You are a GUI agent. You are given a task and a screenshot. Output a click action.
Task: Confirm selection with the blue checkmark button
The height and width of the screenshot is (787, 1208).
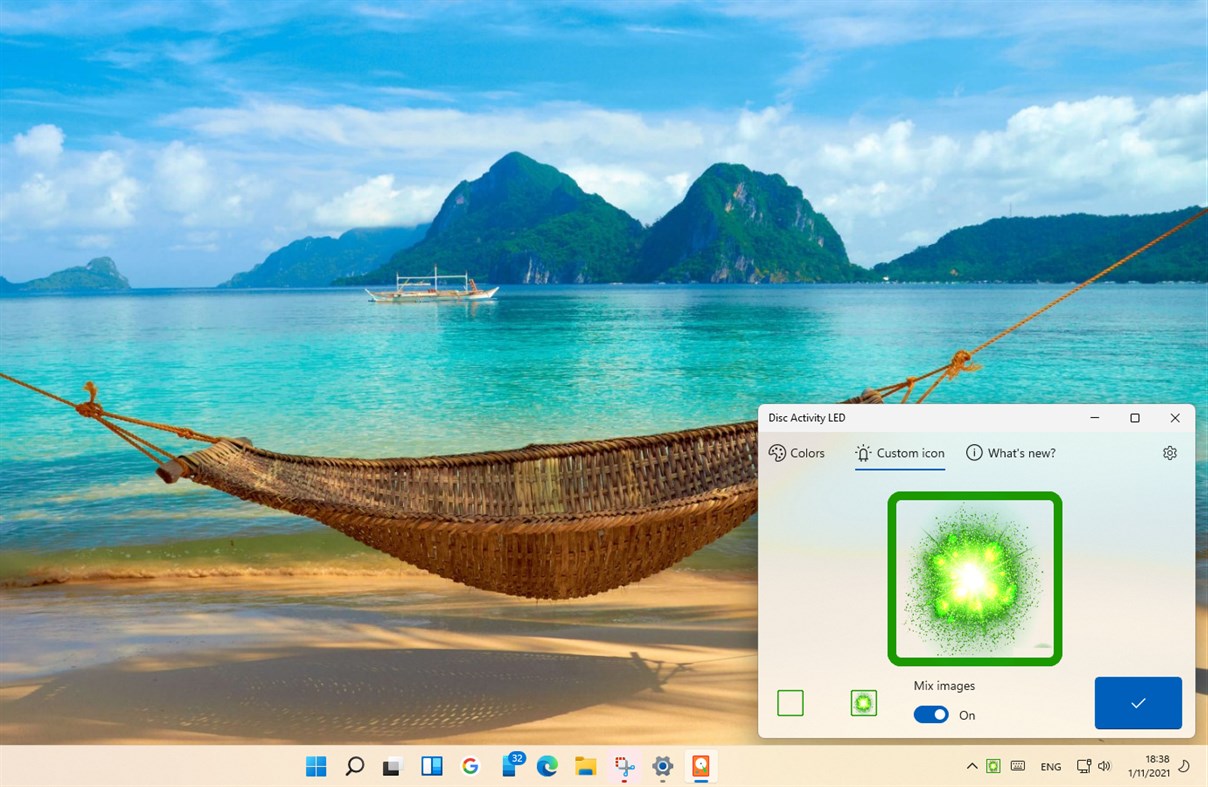pyautogui.click(x=1138, y=703)
